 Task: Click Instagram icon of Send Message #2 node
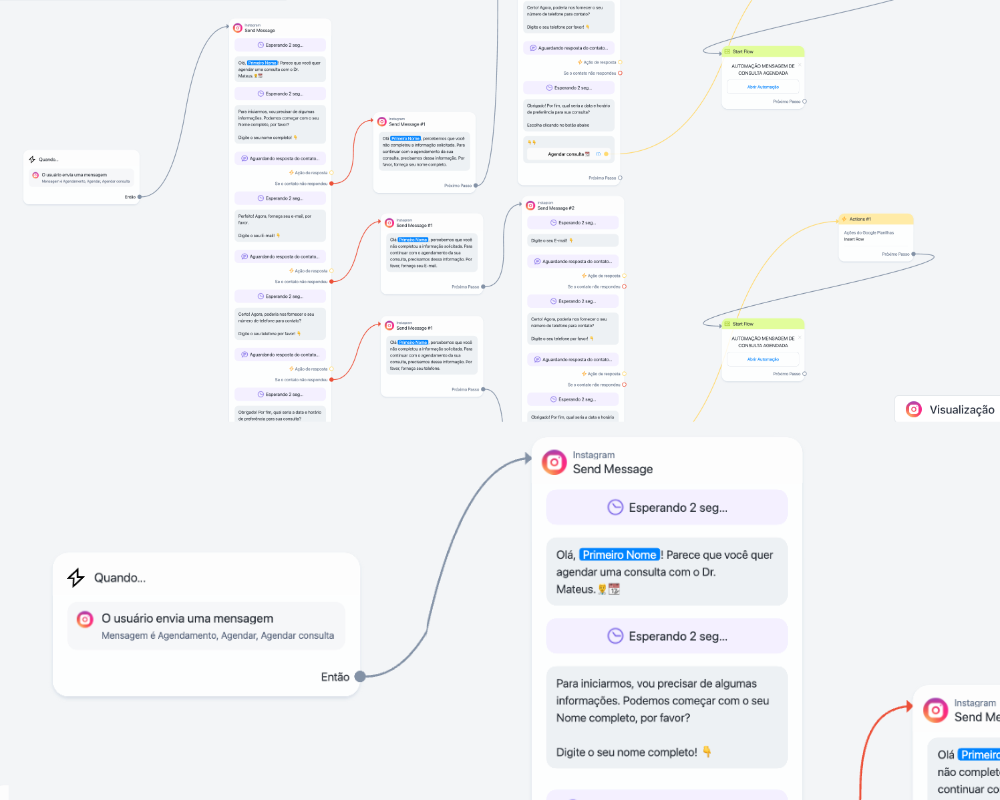pos(530,206)
